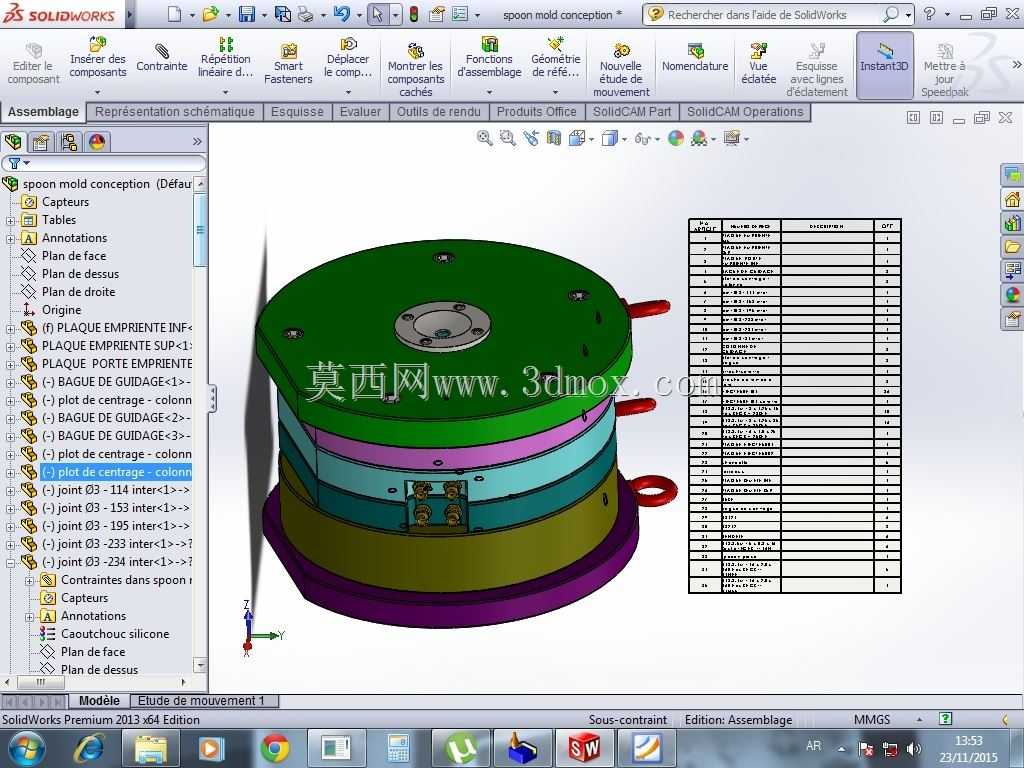1024x768 pixels.
Task: Click the Undo icon
Action: pyautogui.click(x=342, y=14)
